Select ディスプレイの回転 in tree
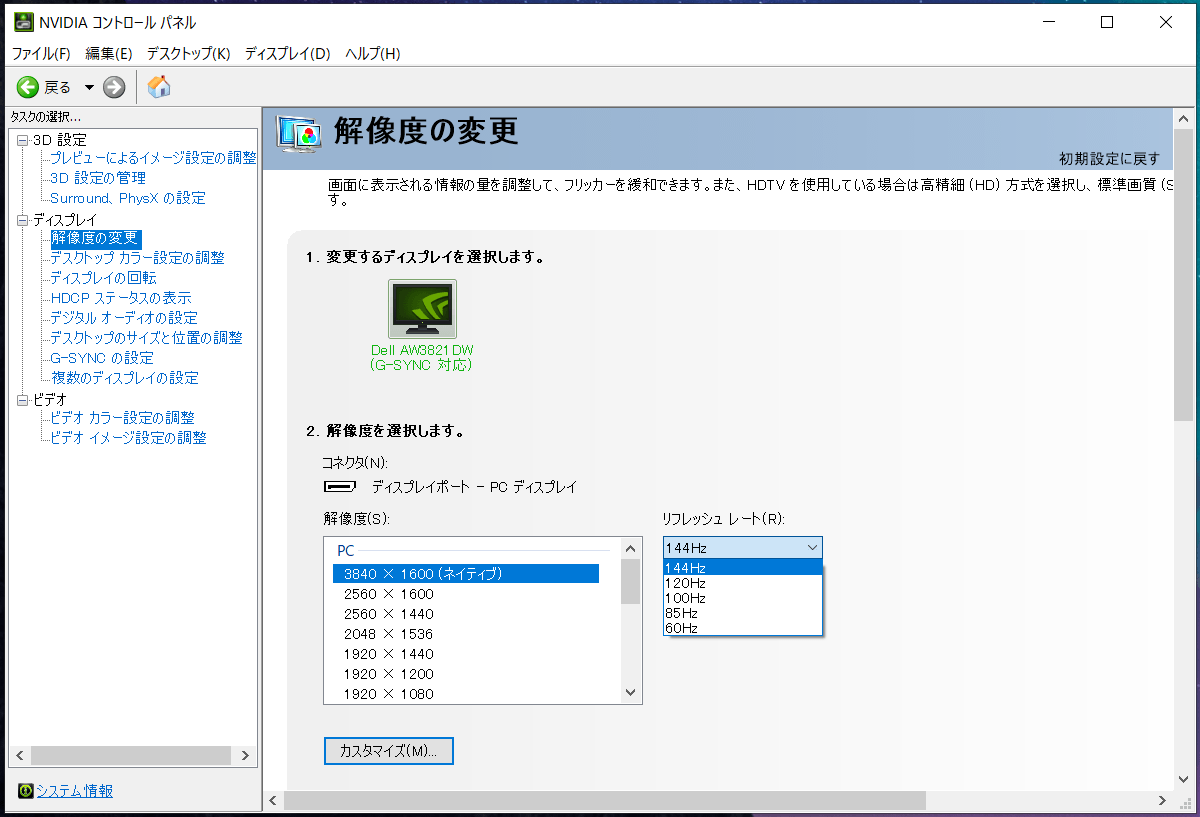The width and height of the screenshot is (1200, 817). pyautogui.click(x=103, y=278)
